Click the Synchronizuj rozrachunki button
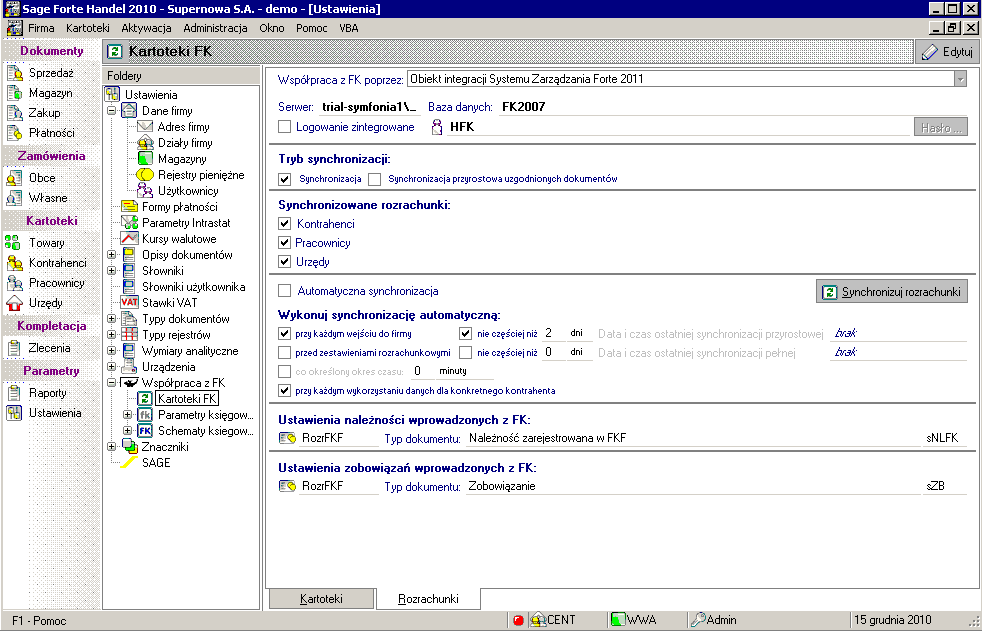Screen dimensions: 982x631 pos(892,292)
